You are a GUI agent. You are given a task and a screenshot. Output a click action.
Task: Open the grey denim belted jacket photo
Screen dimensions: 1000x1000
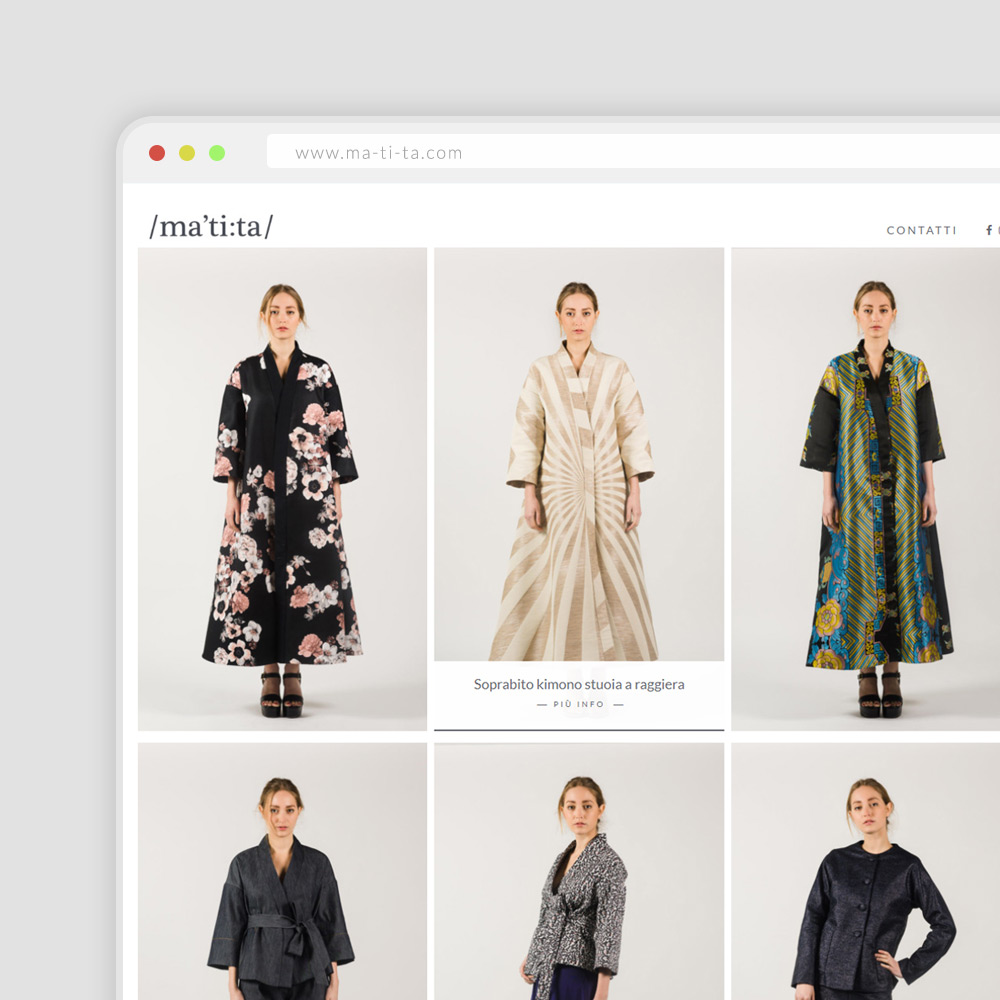(x=283, y=871)
